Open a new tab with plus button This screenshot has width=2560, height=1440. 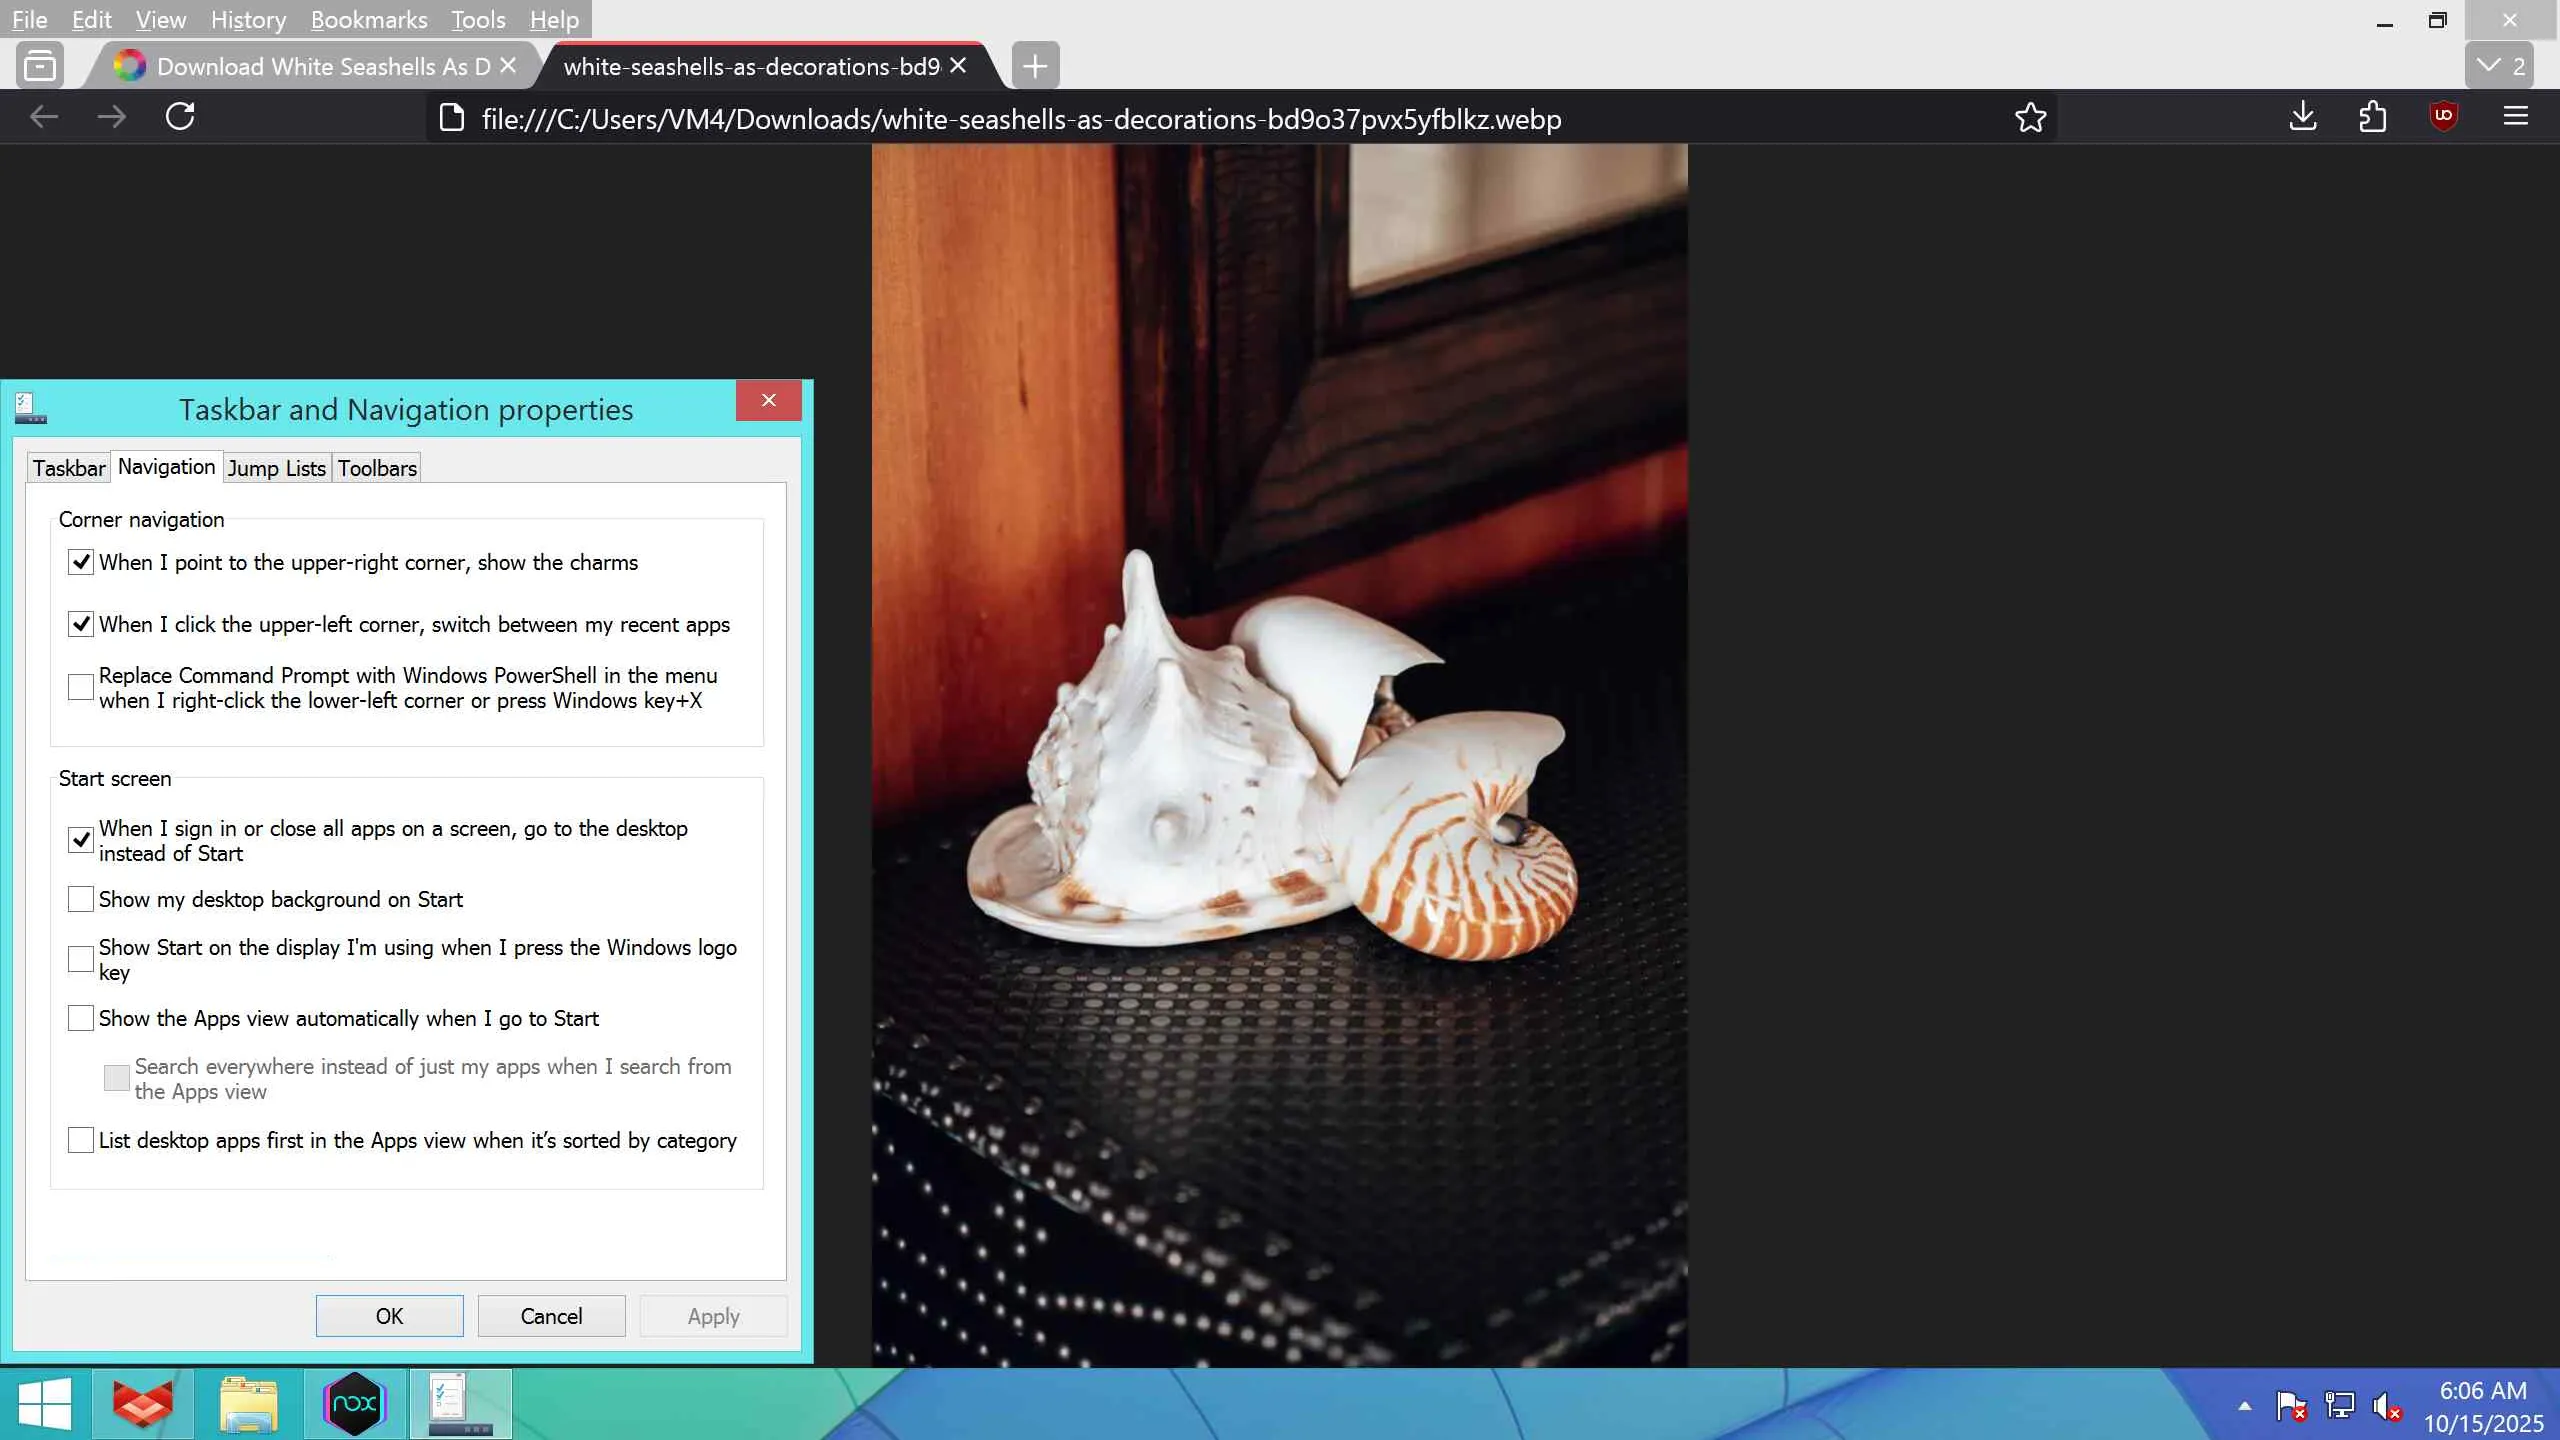tap(1035, 66)
